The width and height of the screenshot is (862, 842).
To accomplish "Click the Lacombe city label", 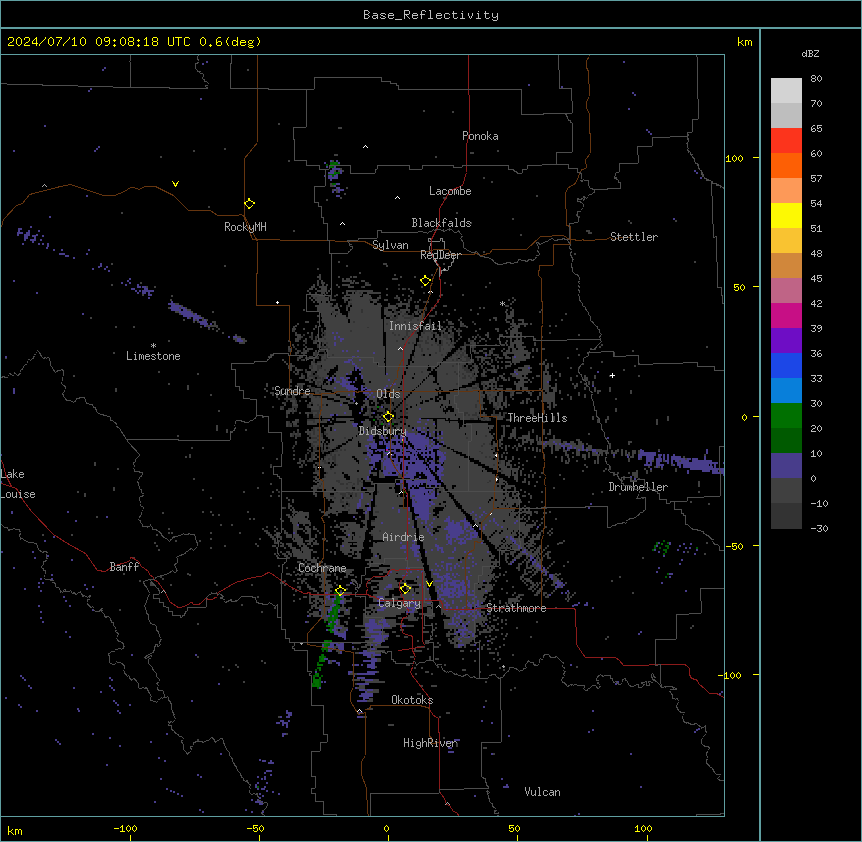I will click(x=450, y=191).
